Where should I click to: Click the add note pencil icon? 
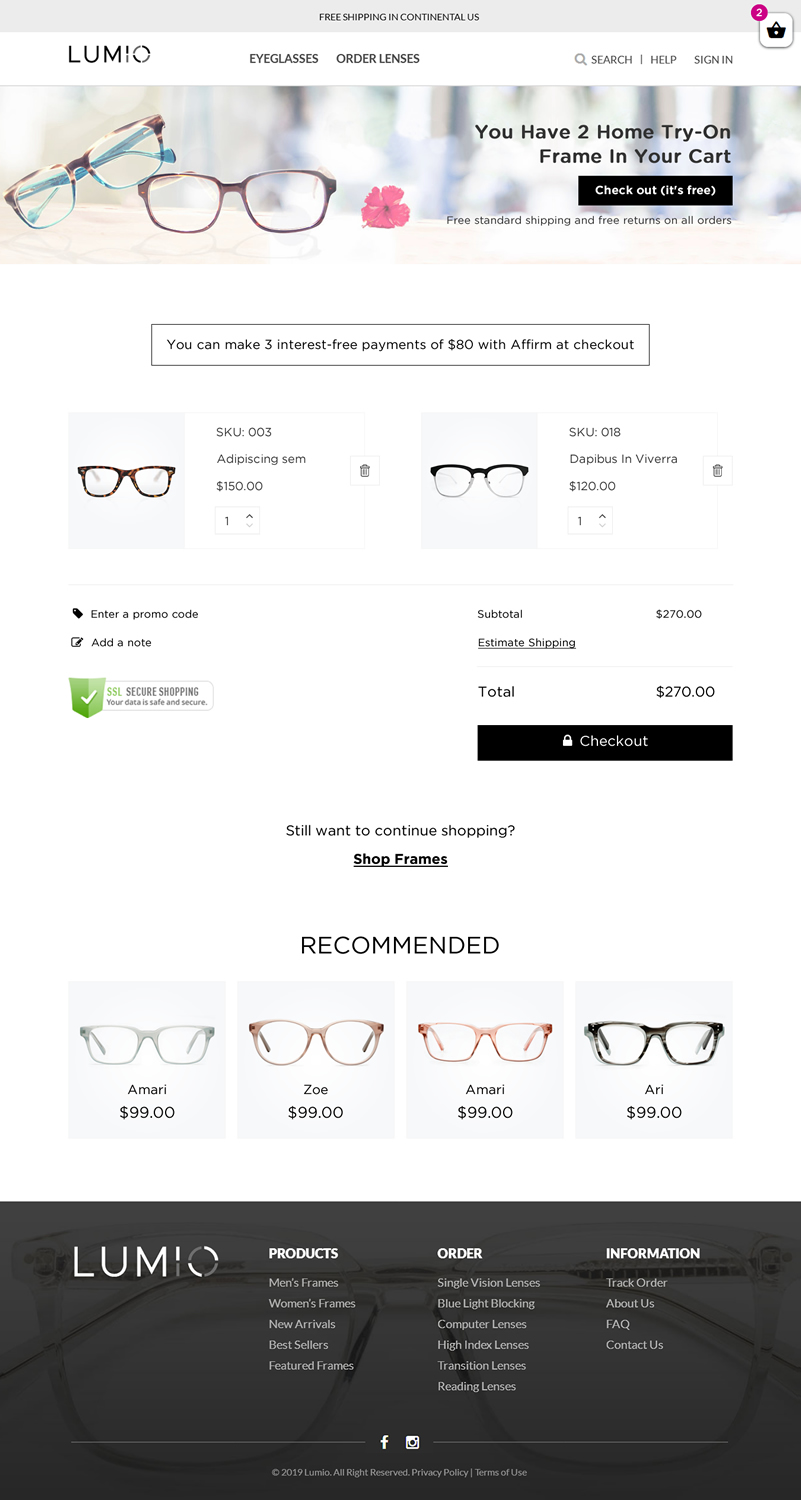coord(77,642)
